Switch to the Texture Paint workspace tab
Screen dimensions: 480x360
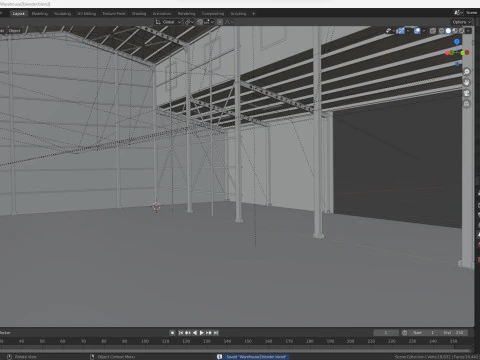coord(114,14)
